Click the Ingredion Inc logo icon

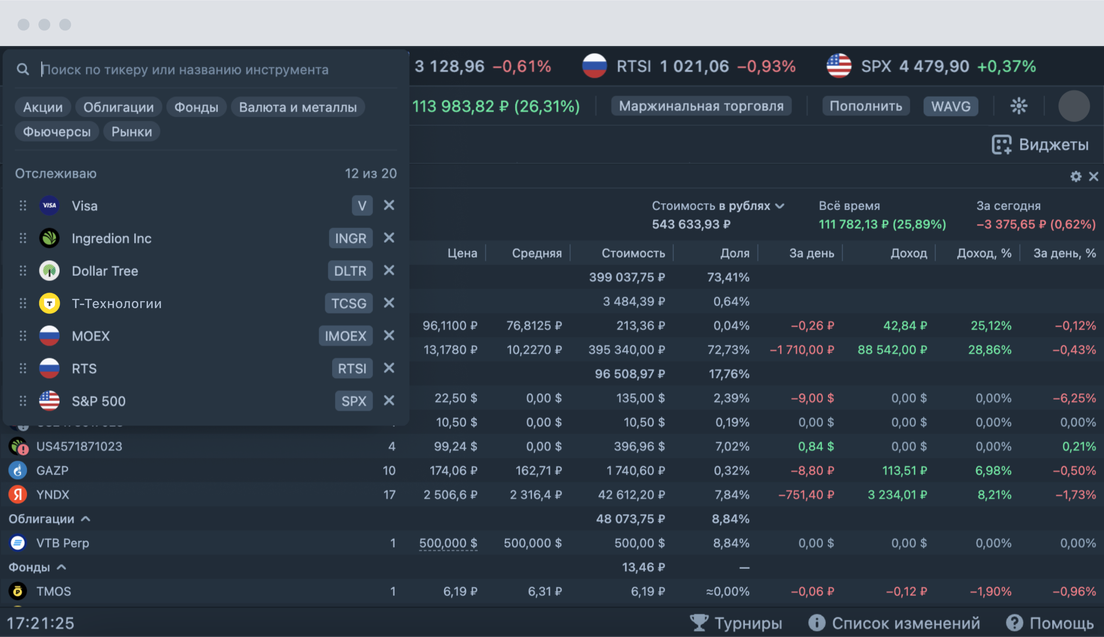tap(49, 238)
